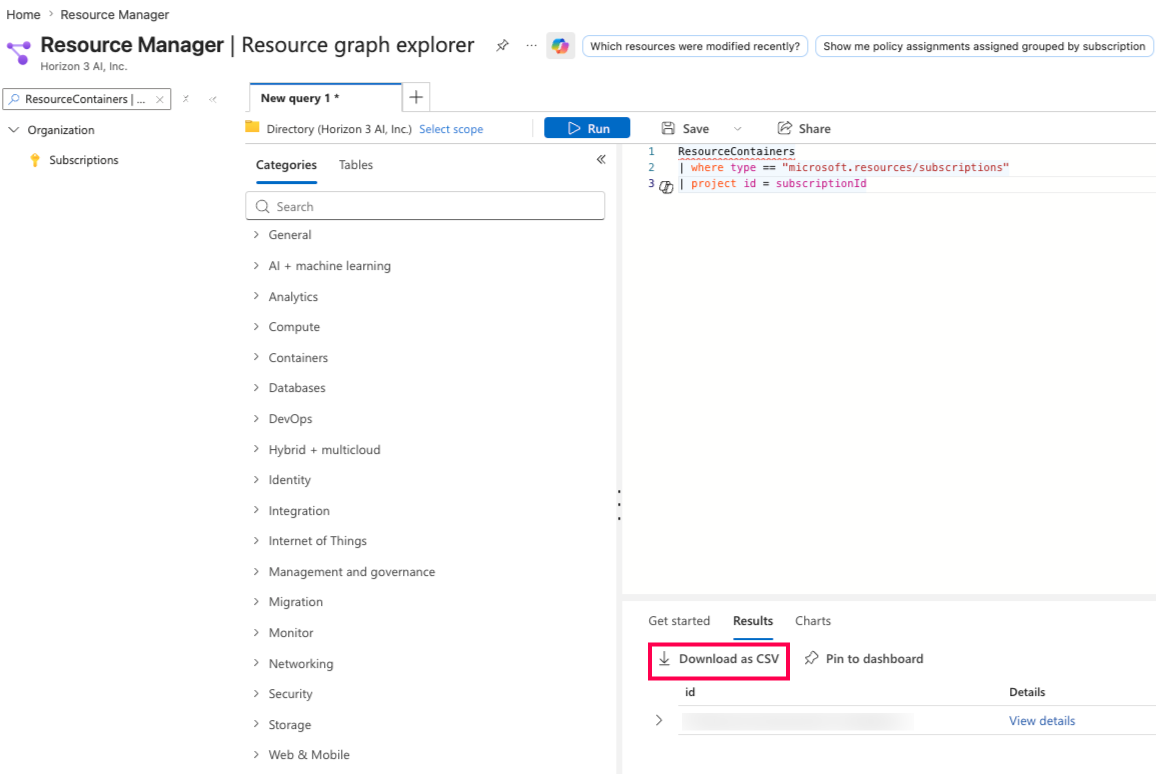This screenshot has height=774, width=1156.
Task: Run the query
Action: click(587, 128)
